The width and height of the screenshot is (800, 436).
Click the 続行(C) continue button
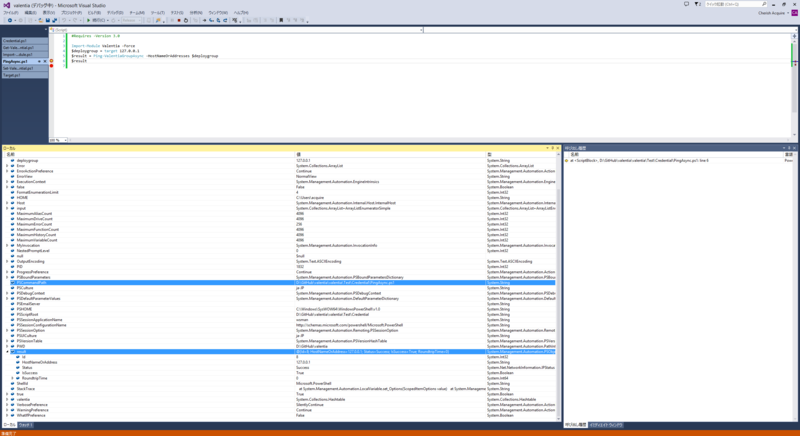[97, 20]
